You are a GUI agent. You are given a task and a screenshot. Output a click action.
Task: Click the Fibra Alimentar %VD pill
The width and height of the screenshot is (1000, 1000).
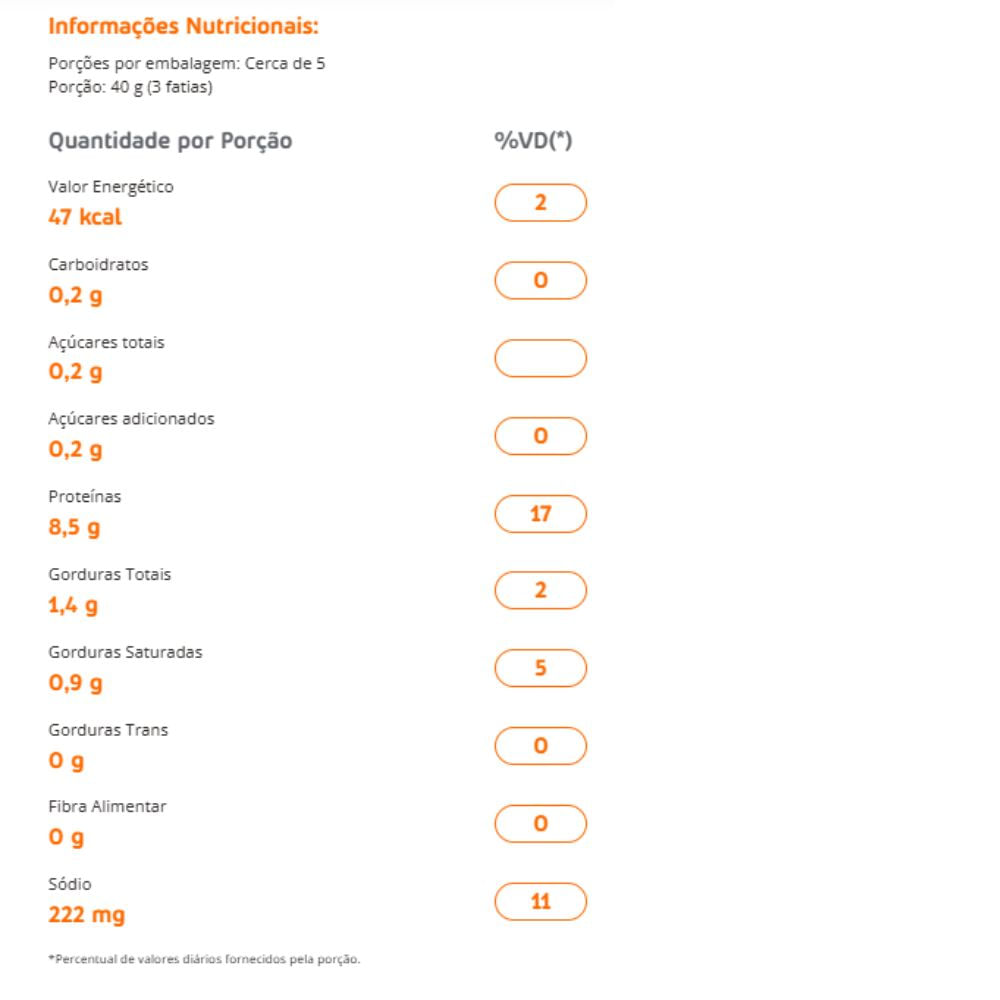tap(540, 824)
